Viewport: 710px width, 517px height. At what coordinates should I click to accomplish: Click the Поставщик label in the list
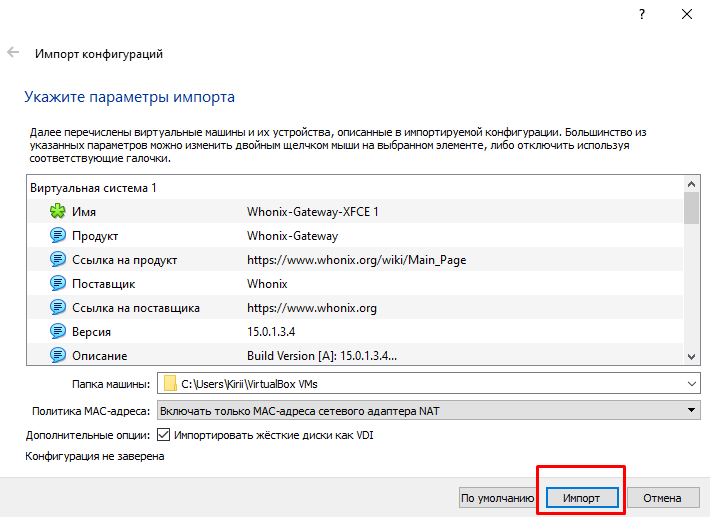tap(103, 284)
